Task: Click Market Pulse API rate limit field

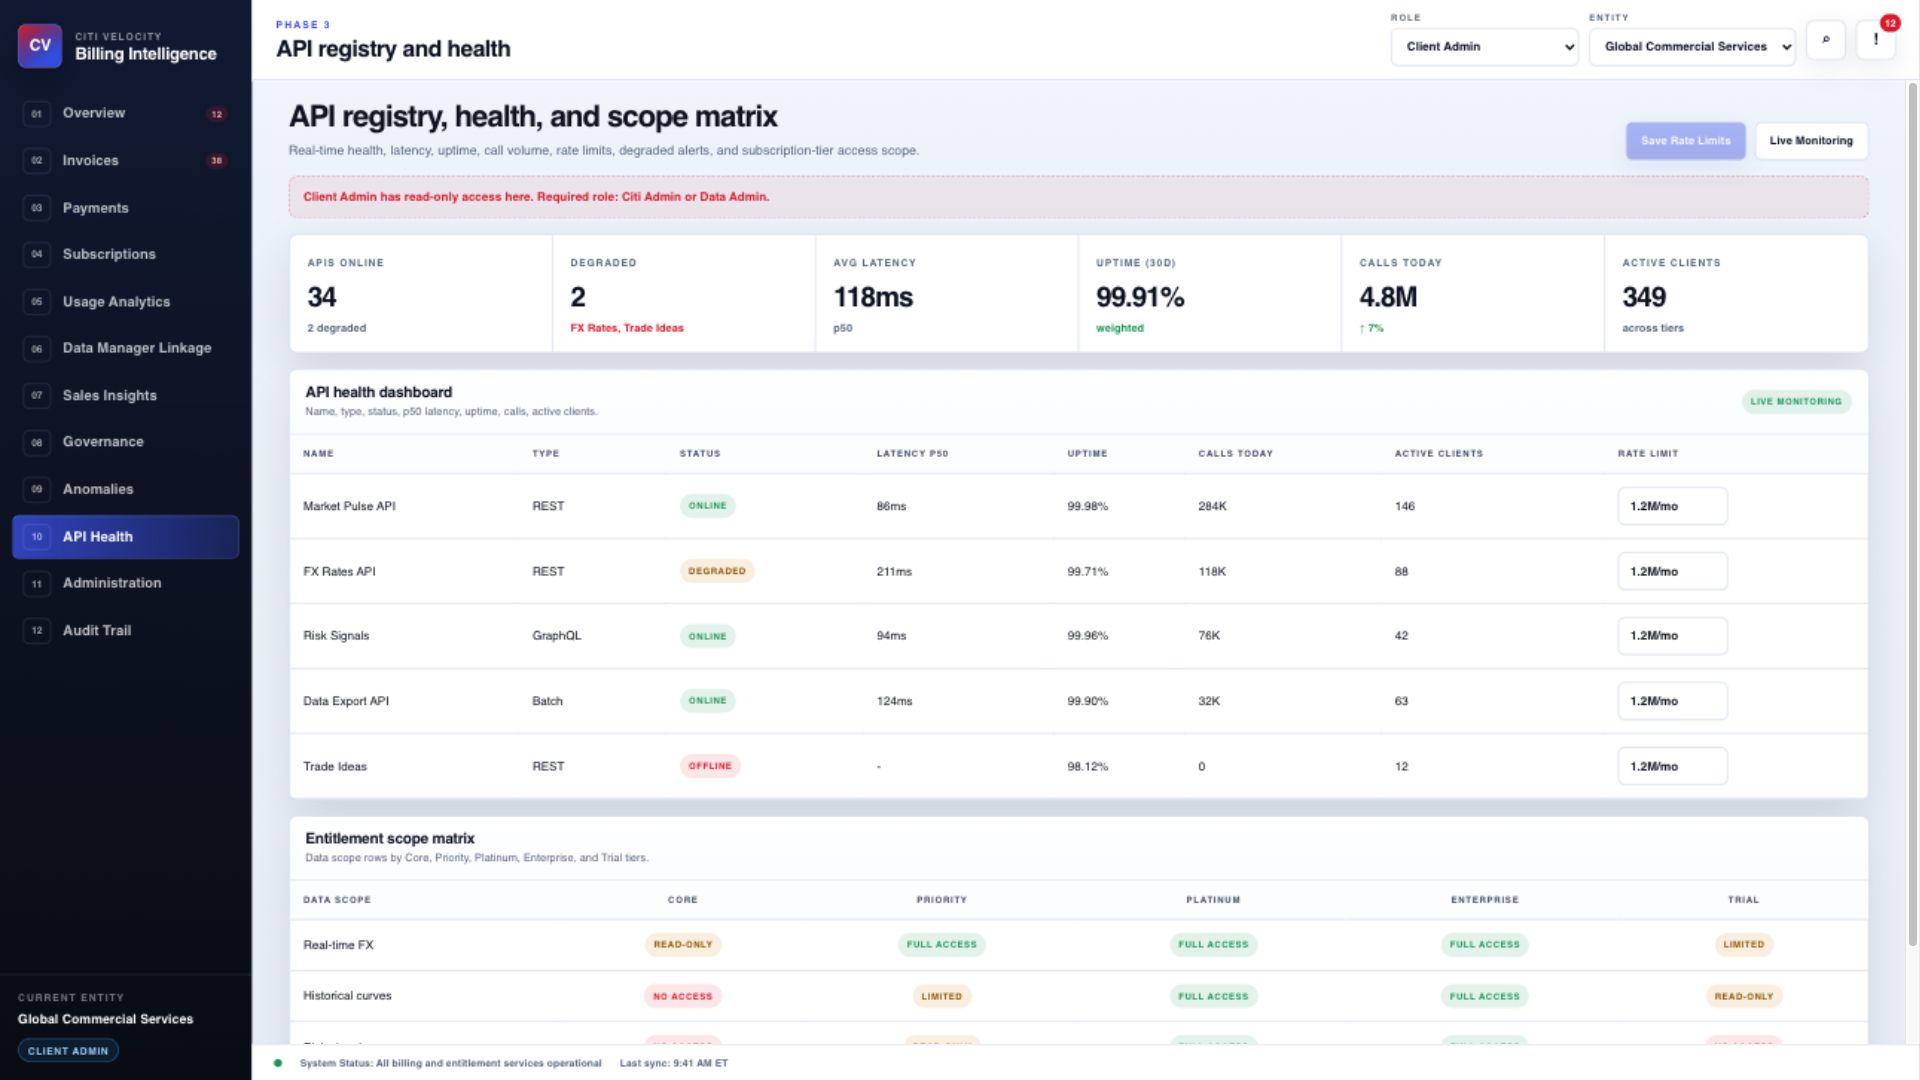Action: 1672,506
